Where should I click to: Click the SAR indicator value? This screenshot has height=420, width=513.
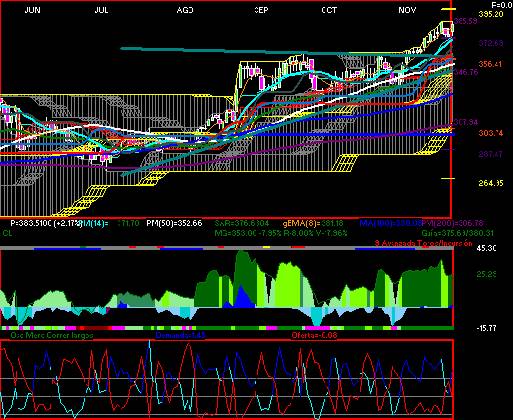[241, 223]
